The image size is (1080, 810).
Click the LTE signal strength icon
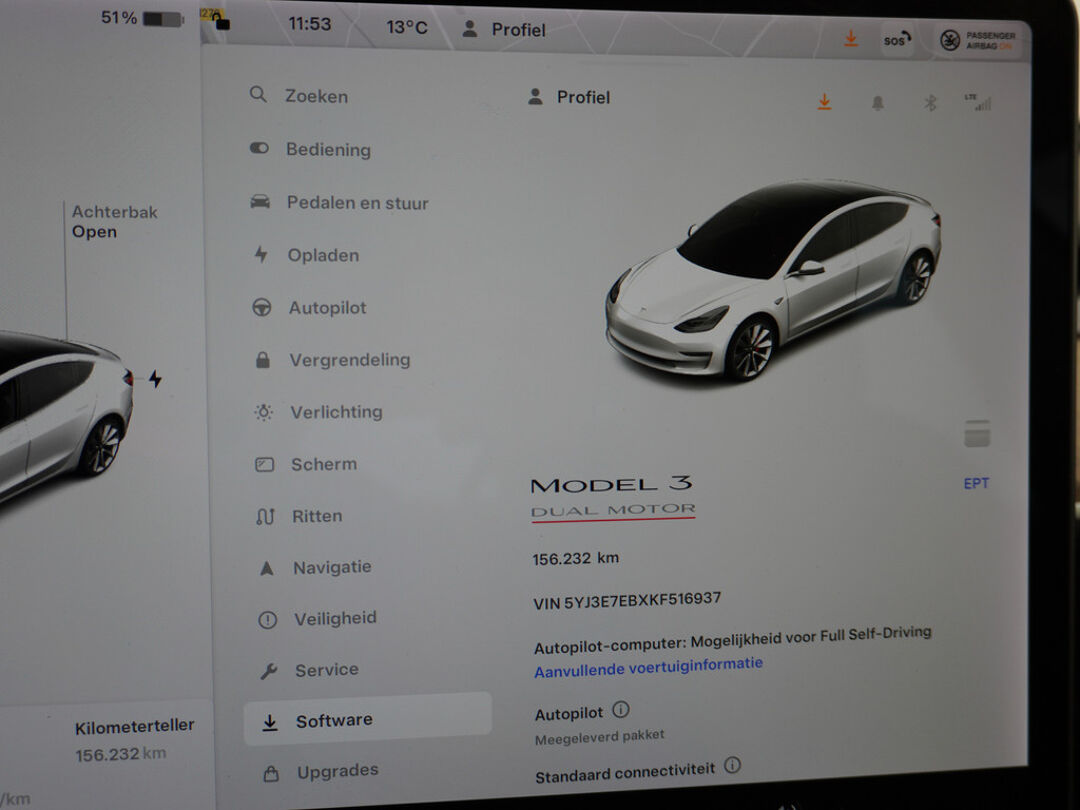[978, 102]
